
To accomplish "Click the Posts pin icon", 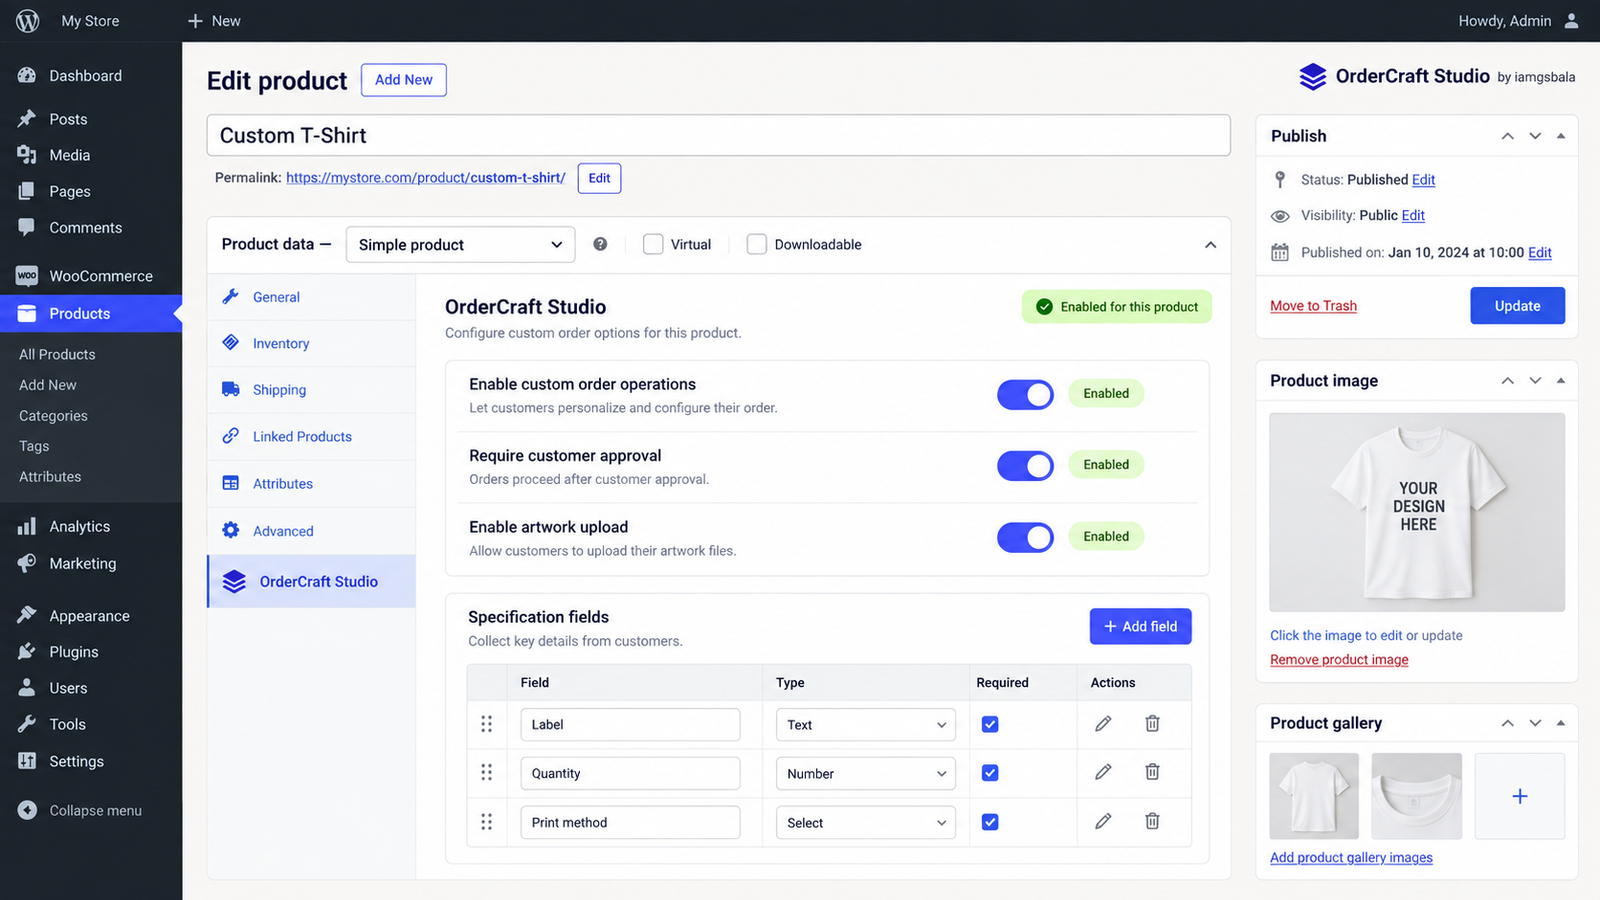I will (27, 118).
